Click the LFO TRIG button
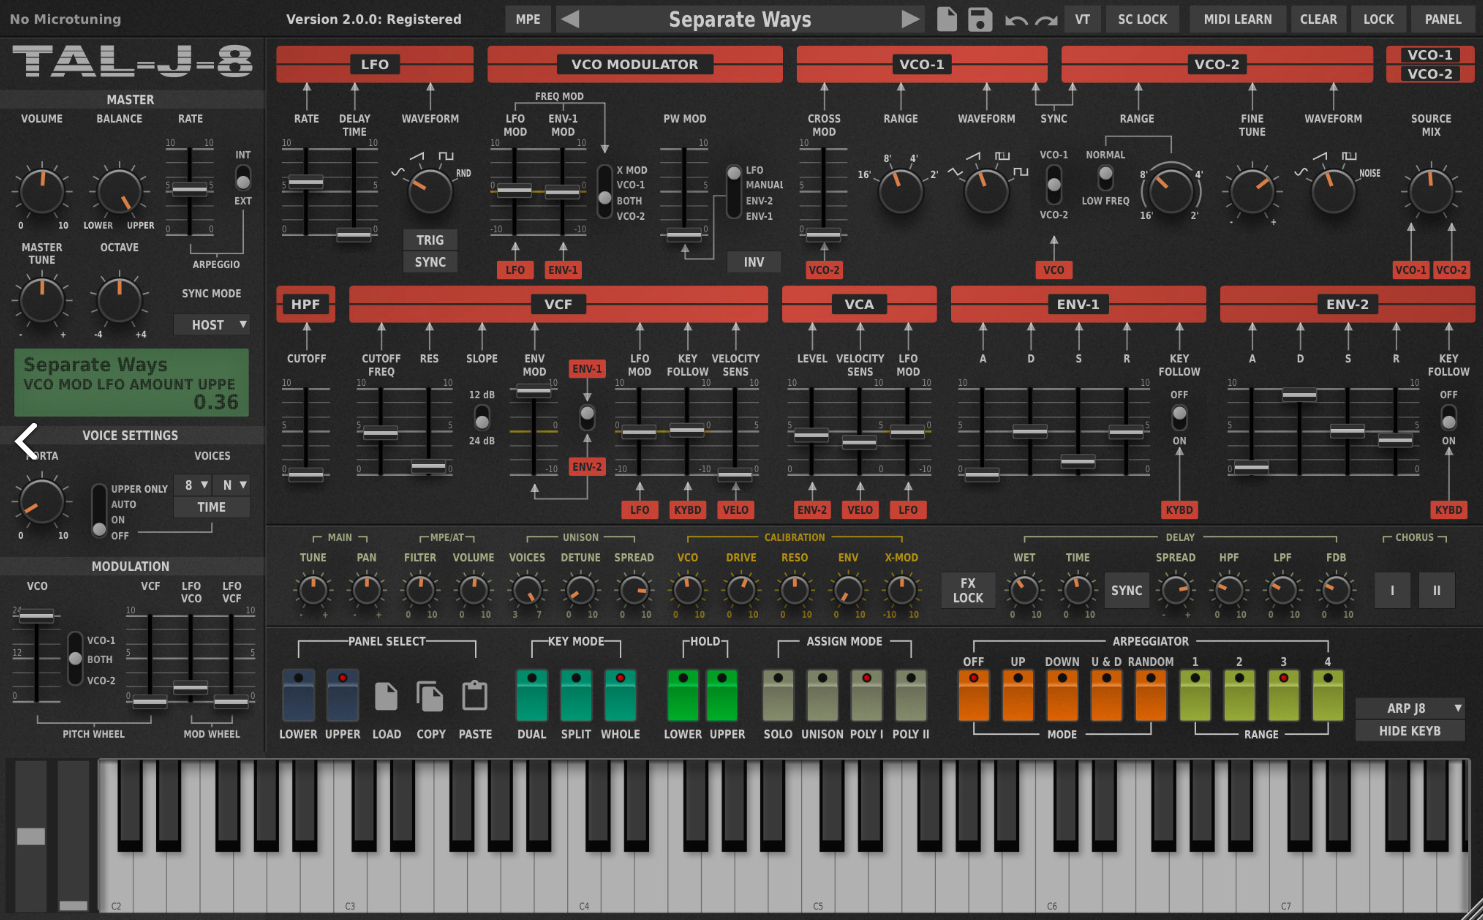 430,240
